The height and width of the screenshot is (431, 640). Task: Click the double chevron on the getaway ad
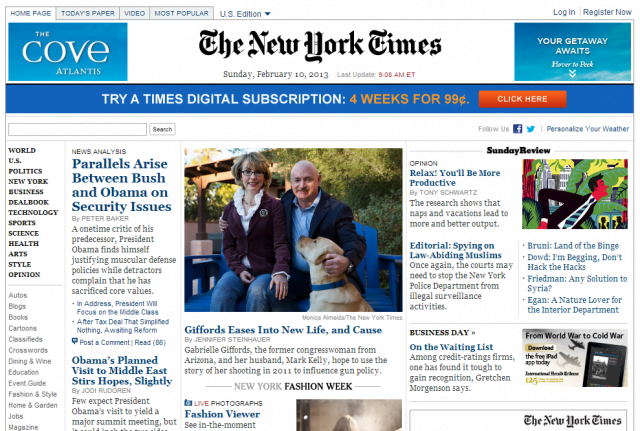tap(572, 73)
